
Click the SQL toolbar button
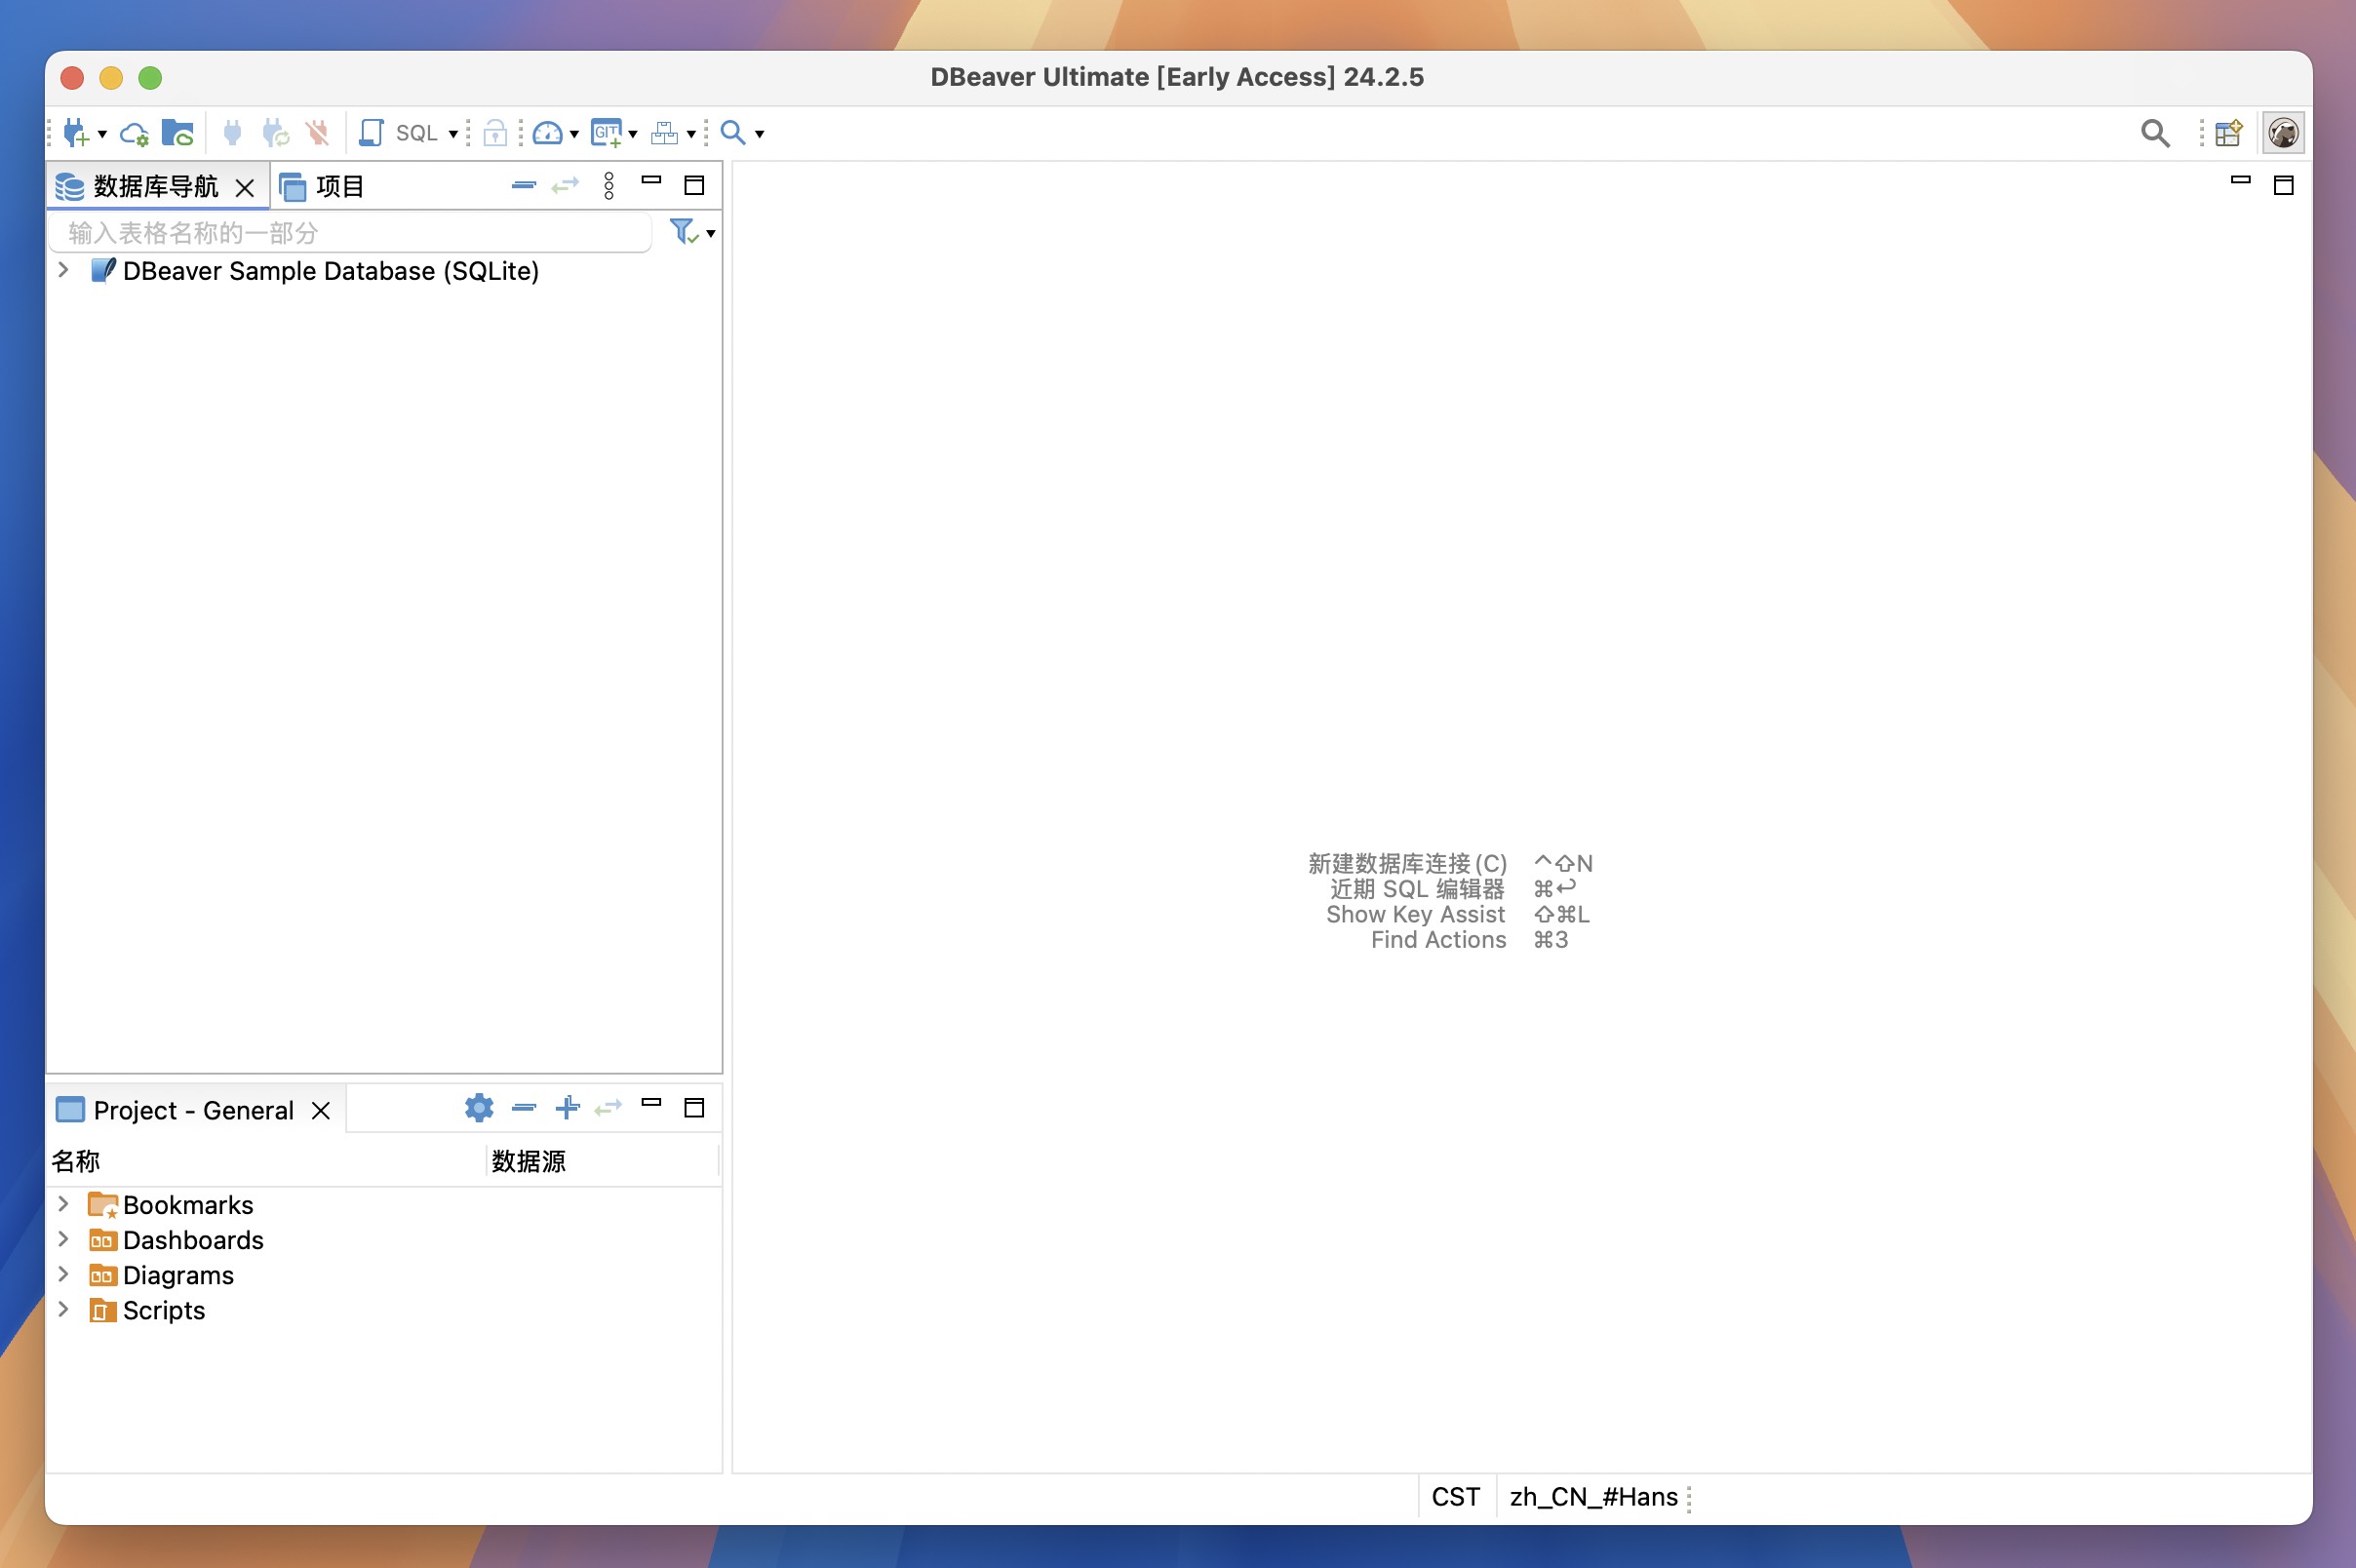(x=416, y=133)
